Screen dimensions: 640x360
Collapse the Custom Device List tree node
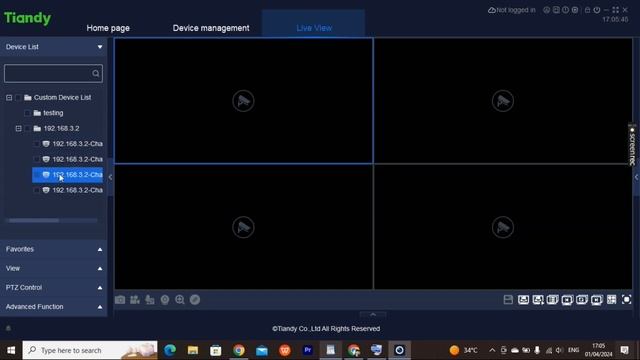point(9,98)
